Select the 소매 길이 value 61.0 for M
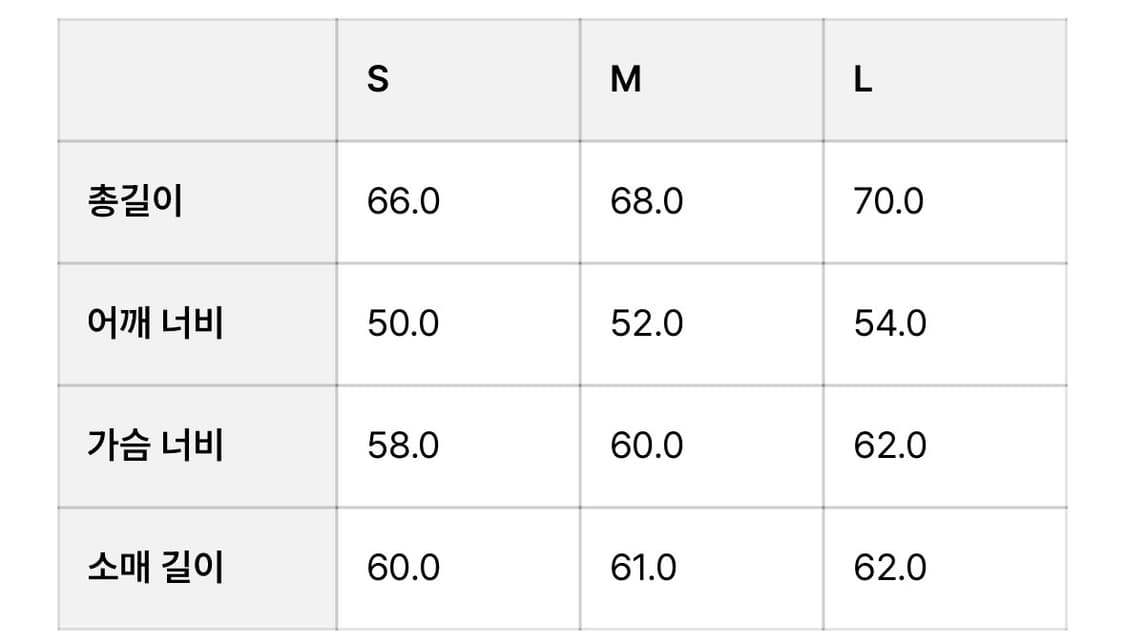1125x642 pixels. click(x=643, y=568)
